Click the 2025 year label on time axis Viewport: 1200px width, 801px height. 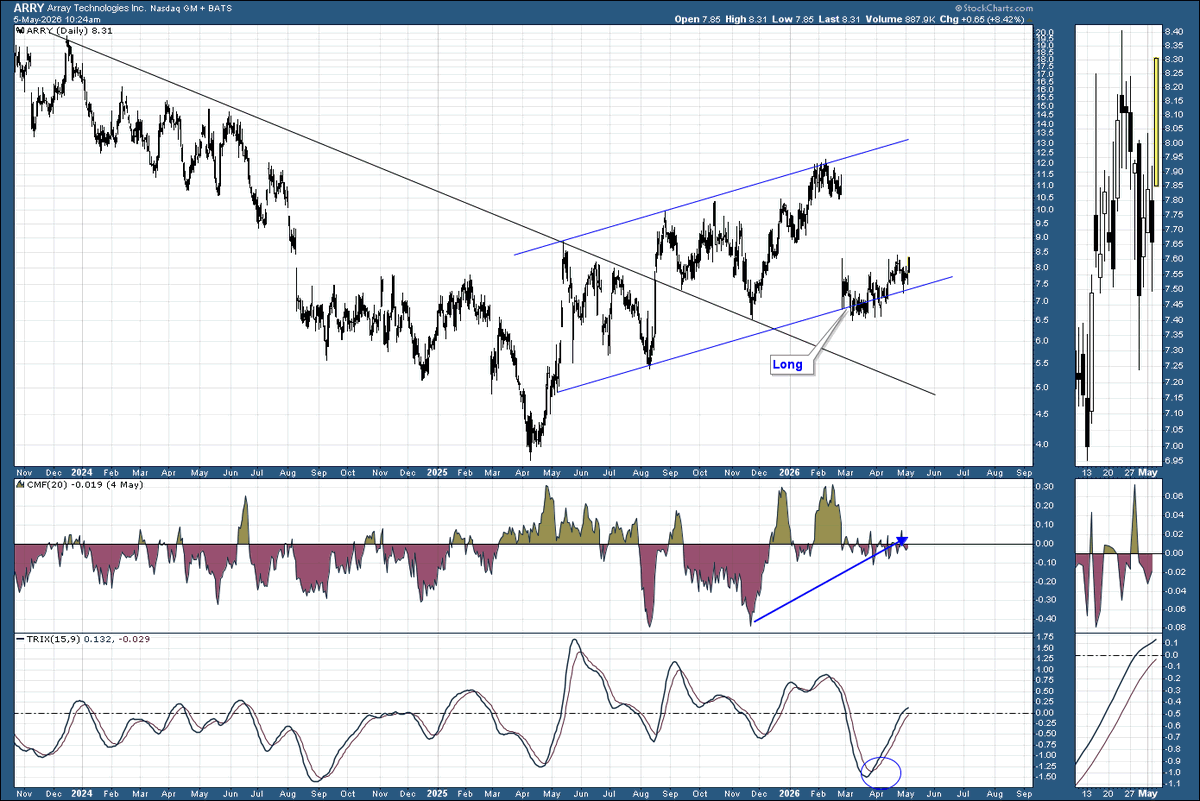tap(436, 470)
